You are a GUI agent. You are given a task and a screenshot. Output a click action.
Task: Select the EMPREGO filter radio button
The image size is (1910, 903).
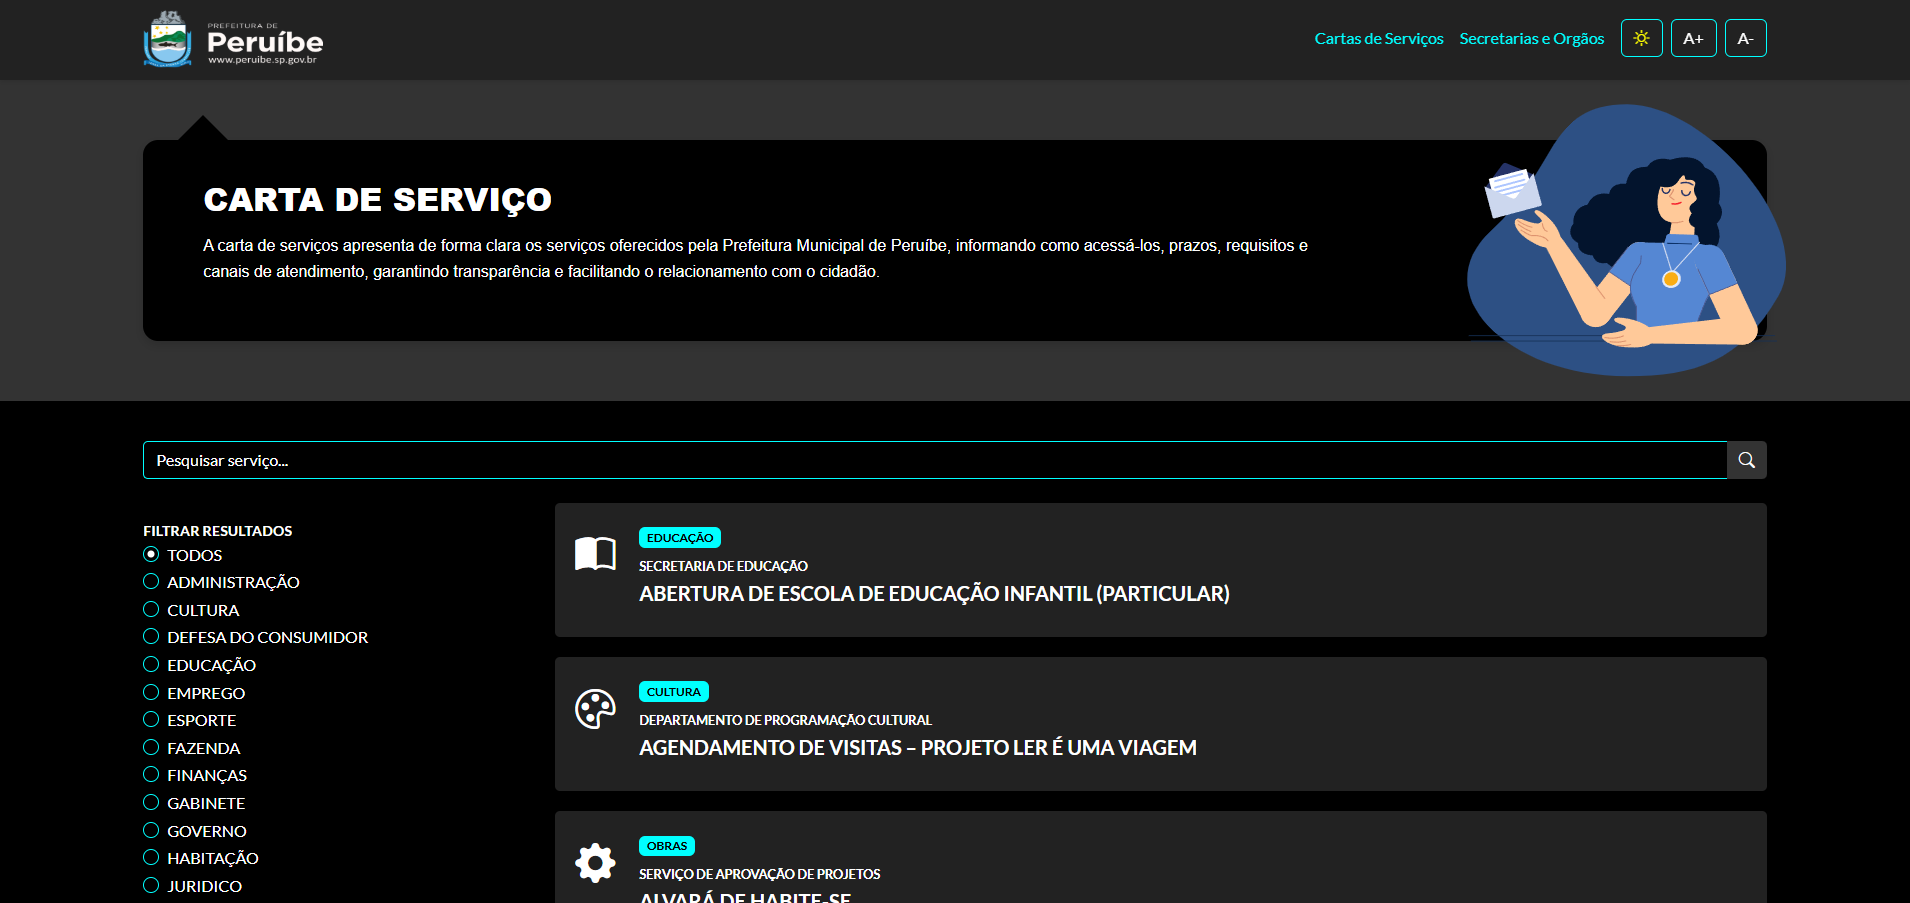pos(151,692)
